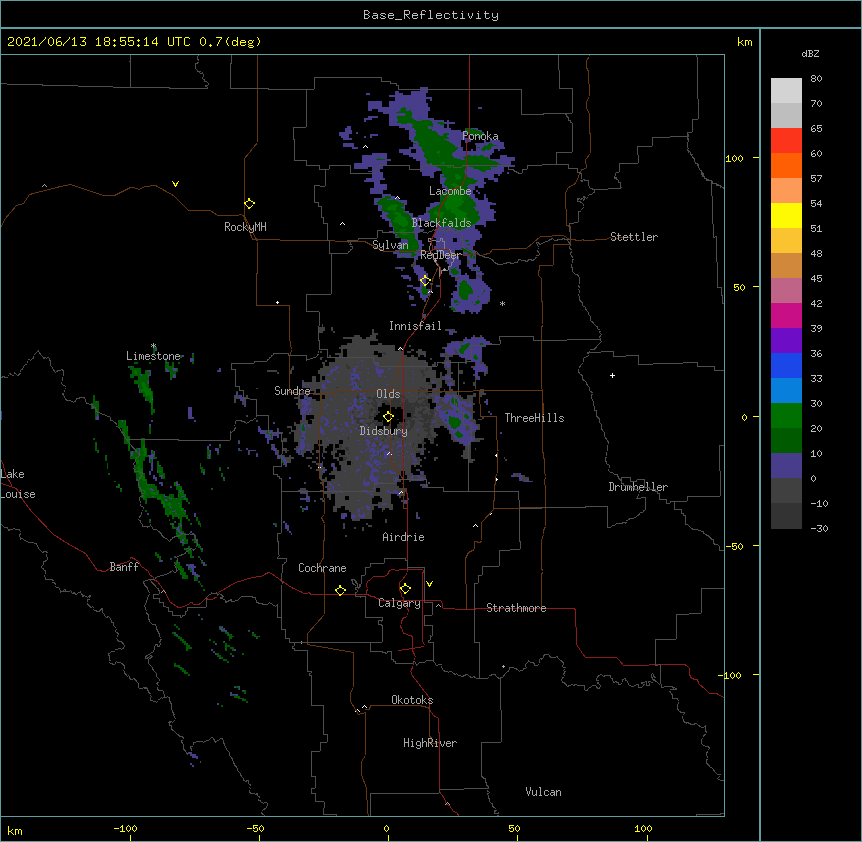Click the Sundre city label
This screenshot has height=842, width=862.
pos(292,391)
